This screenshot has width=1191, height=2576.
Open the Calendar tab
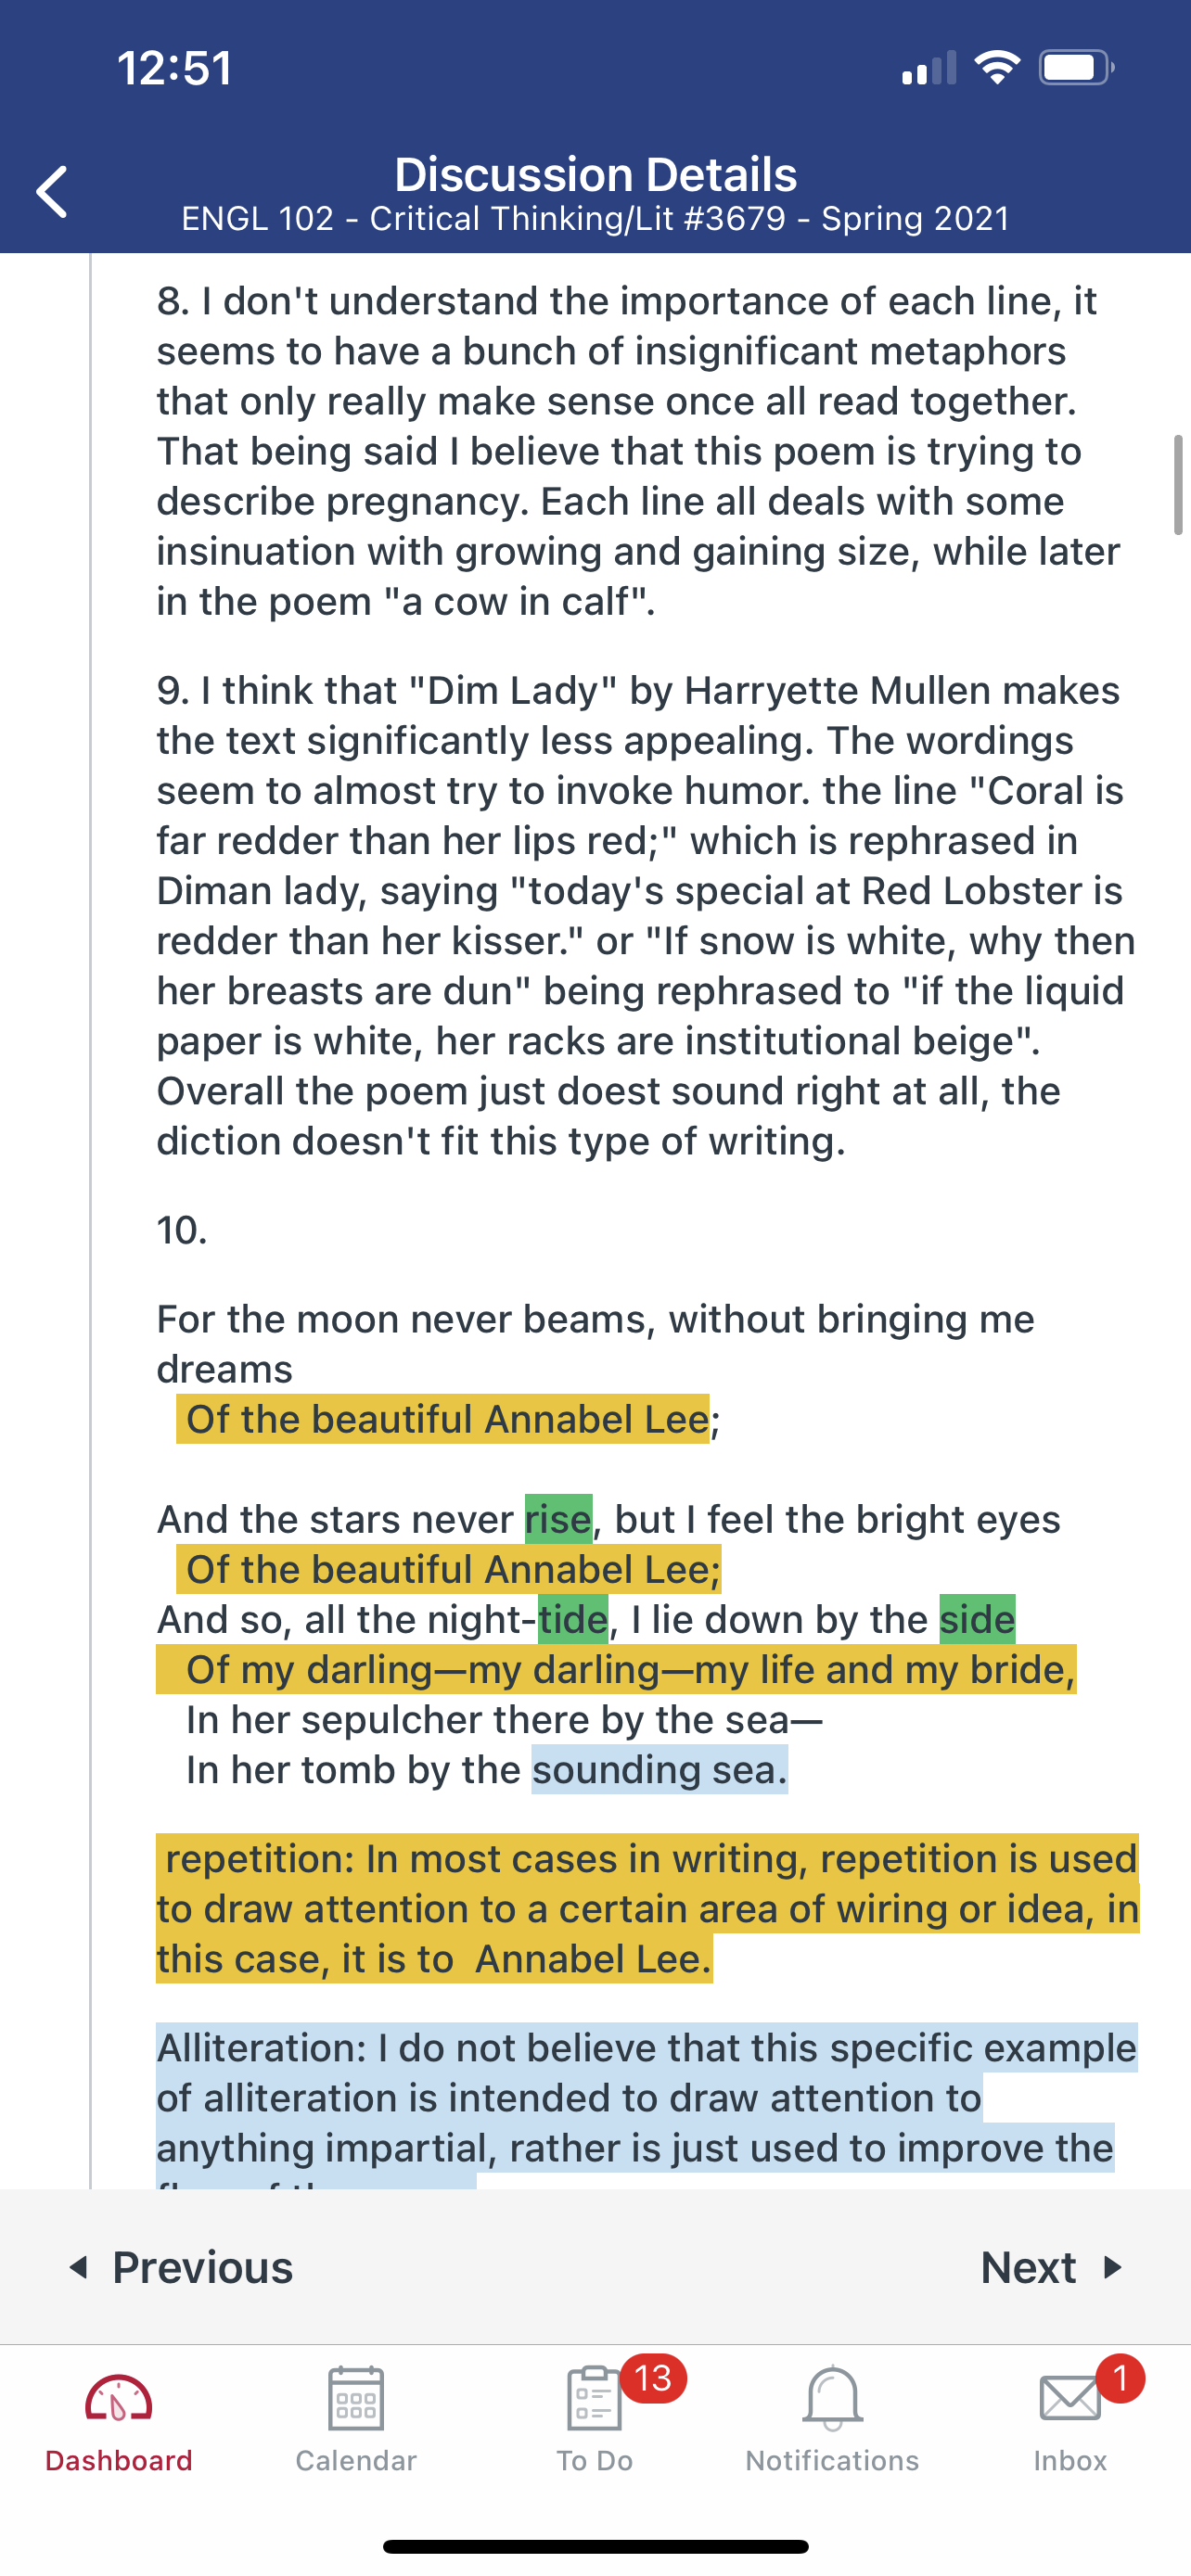pos(356,2418)
